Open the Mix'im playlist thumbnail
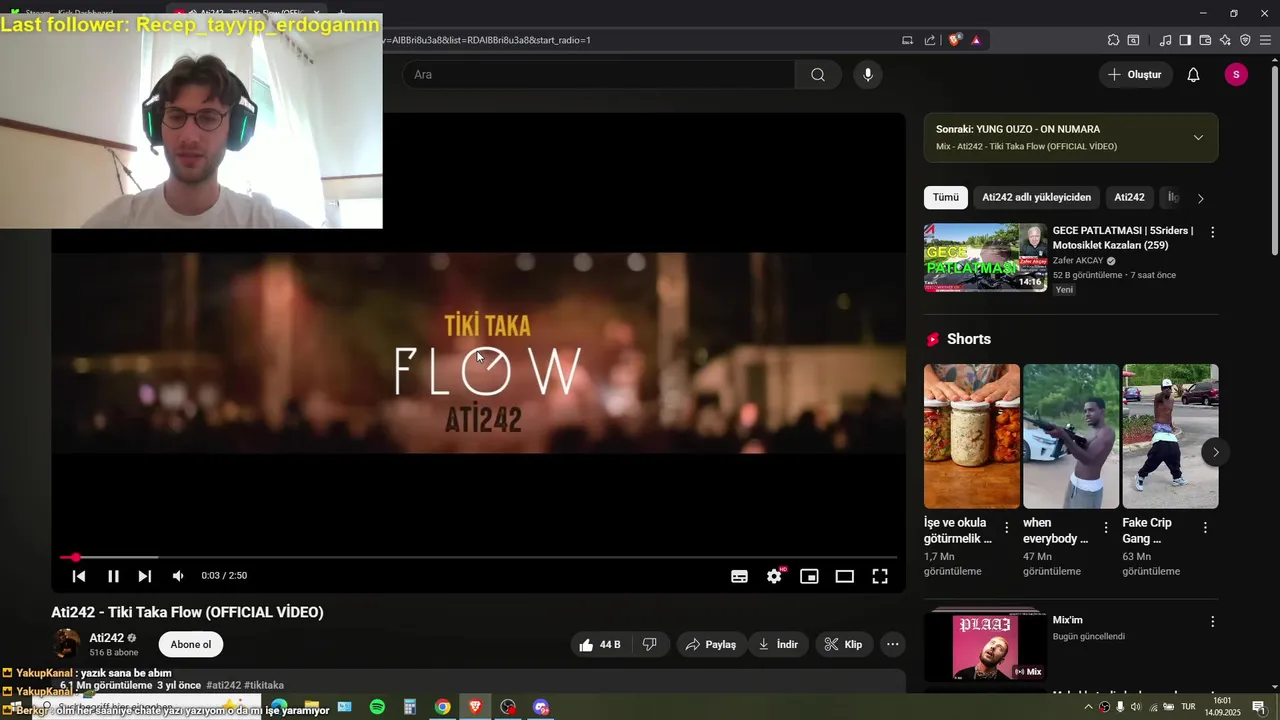 [986, 646]
